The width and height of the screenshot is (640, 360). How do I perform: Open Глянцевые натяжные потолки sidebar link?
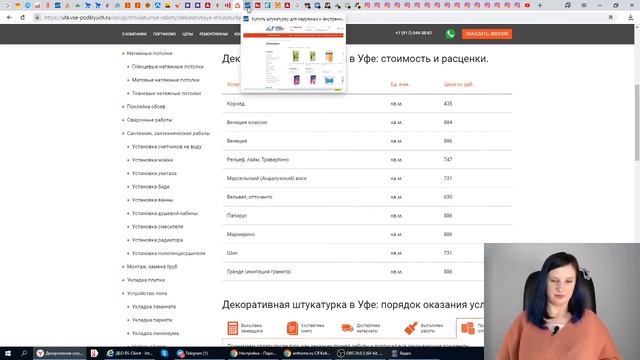[167, 67]
